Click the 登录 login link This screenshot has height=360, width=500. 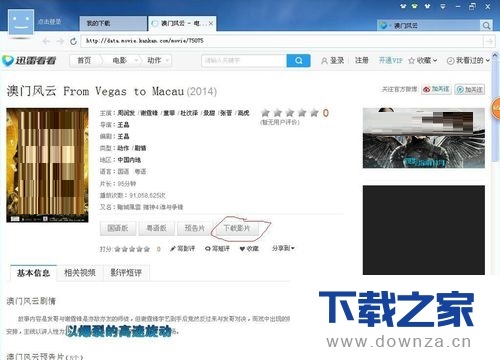tap(332, 61)
